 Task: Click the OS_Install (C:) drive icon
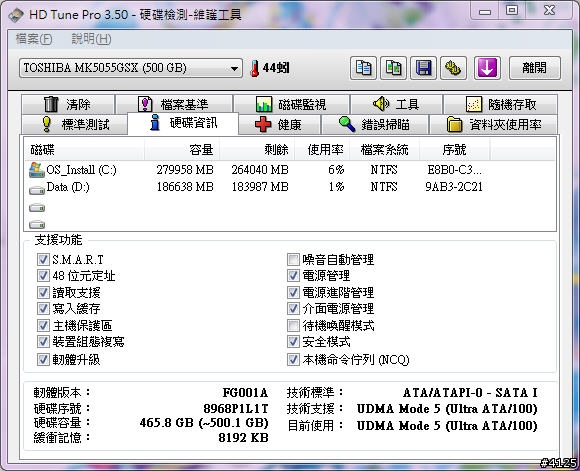click(x=36, y=170)
